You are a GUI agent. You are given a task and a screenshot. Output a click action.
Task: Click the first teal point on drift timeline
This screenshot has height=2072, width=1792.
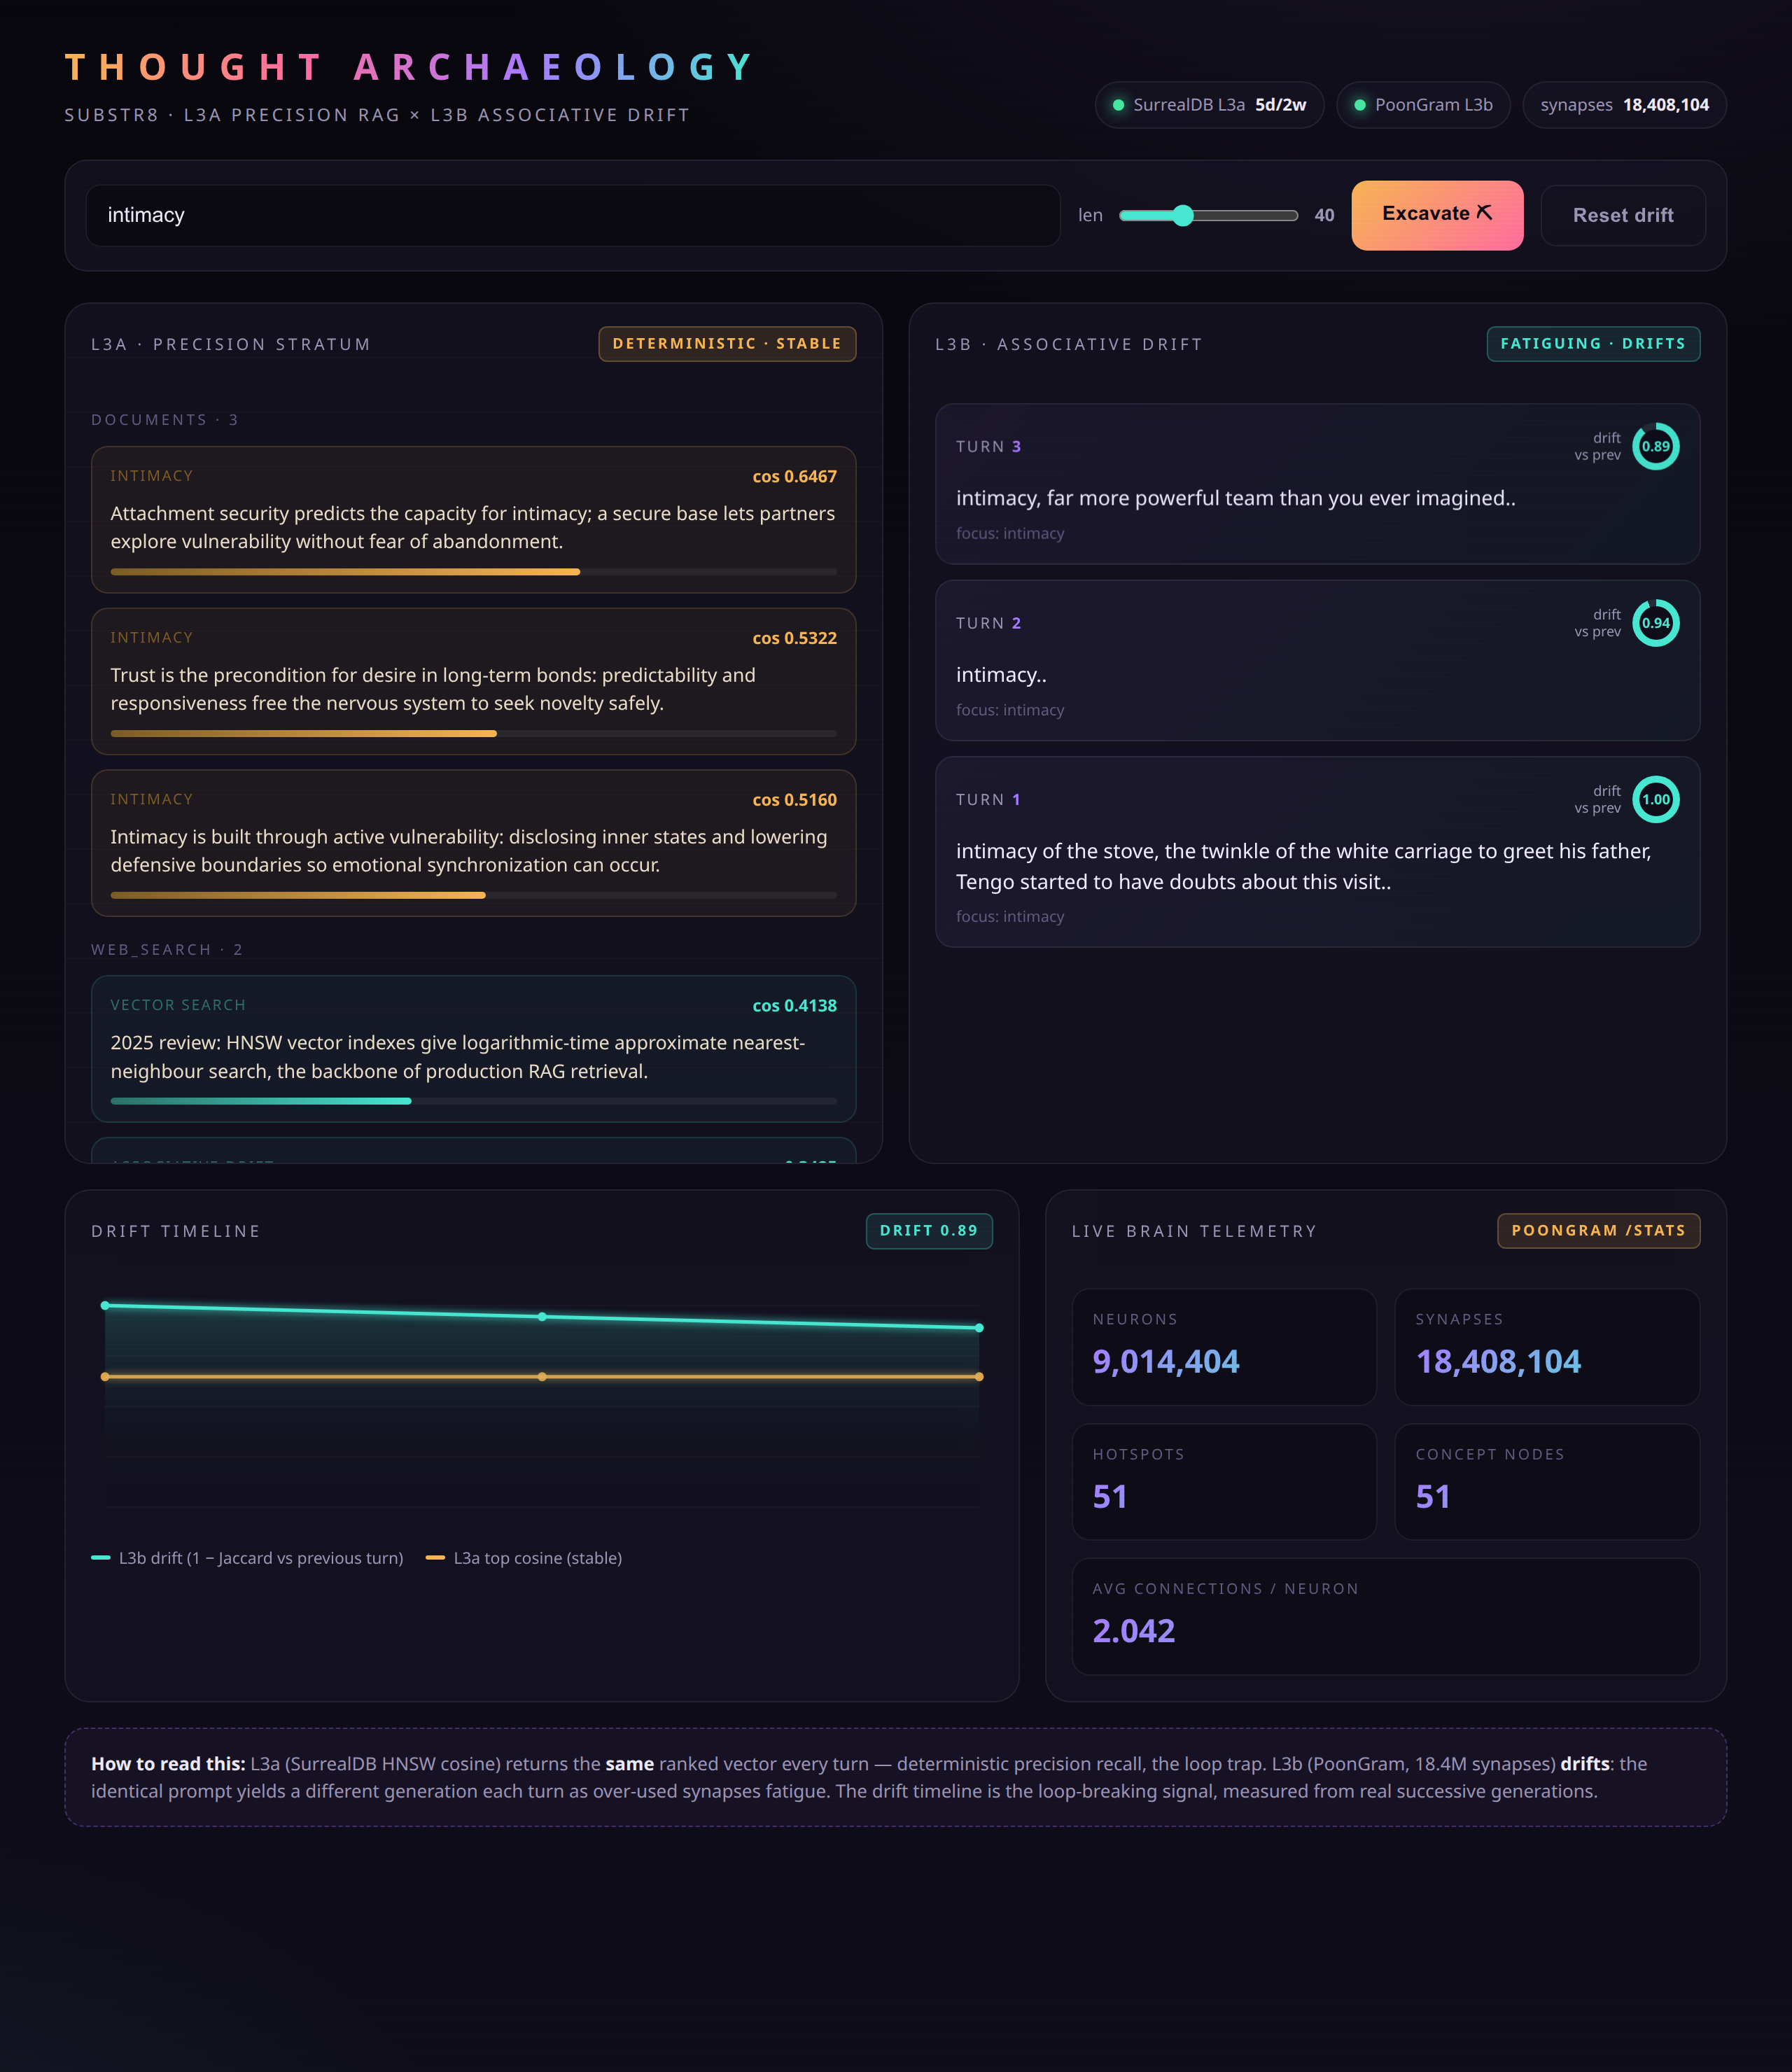(x=105, y=1306)
